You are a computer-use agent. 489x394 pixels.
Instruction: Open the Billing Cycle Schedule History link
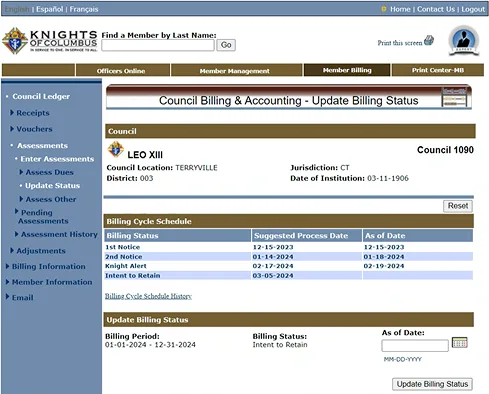click(x=148, y=296)
